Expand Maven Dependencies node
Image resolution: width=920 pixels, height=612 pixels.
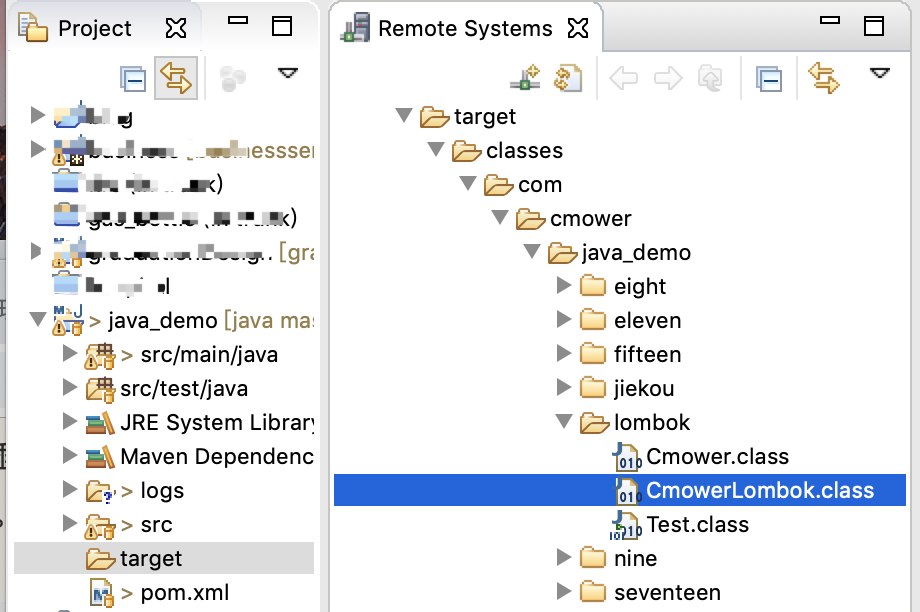[70, 456]
